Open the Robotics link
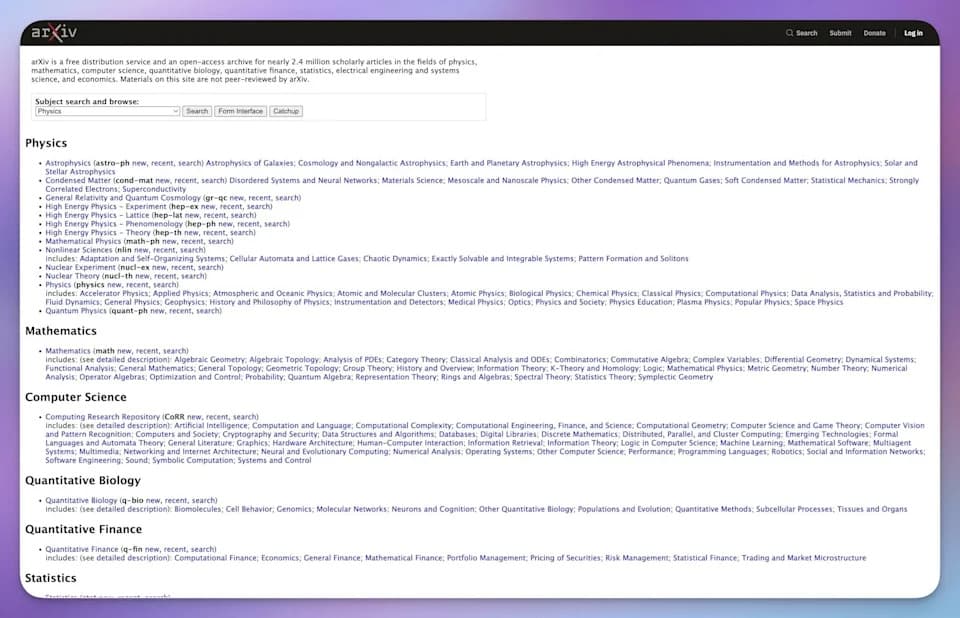 786,451
